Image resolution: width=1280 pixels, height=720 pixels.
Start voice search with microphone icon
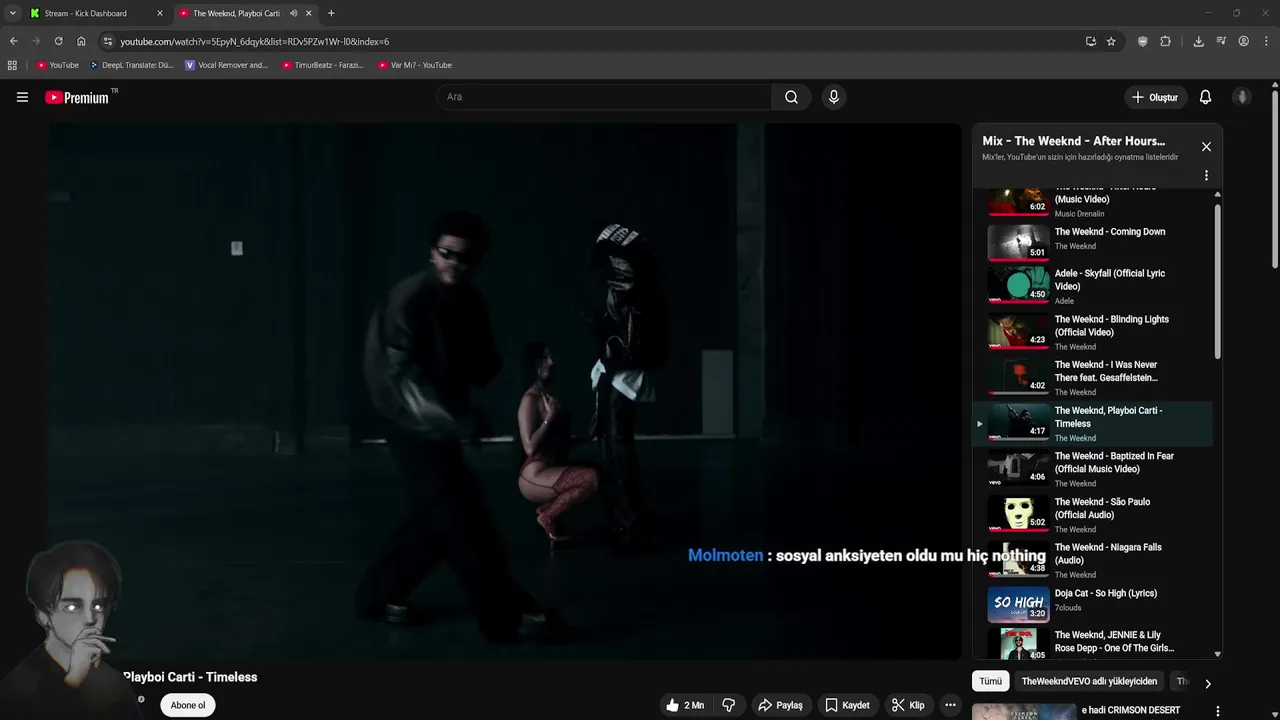point(833,97)
